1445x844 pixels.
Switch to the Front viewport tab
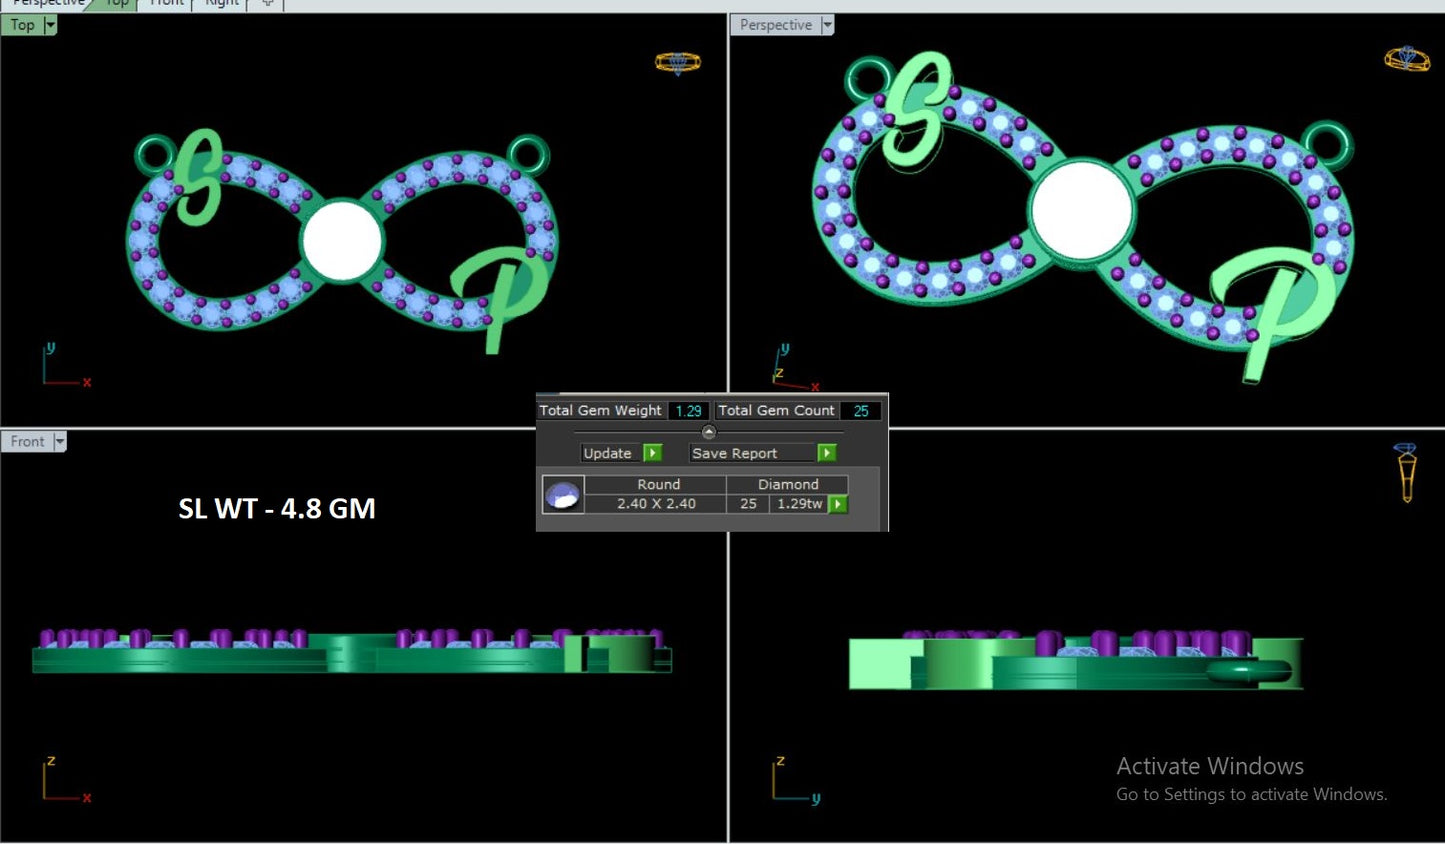tap(167, 3)
